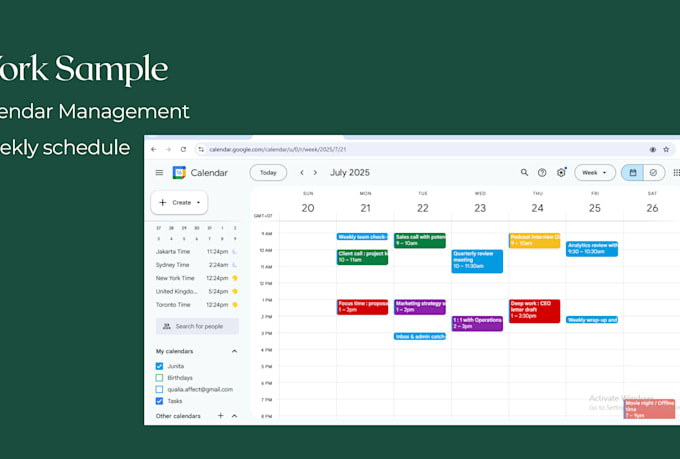Open the Deep work CEO letter event
Viewport: 680px width, 459px height.
click(534, 311)
